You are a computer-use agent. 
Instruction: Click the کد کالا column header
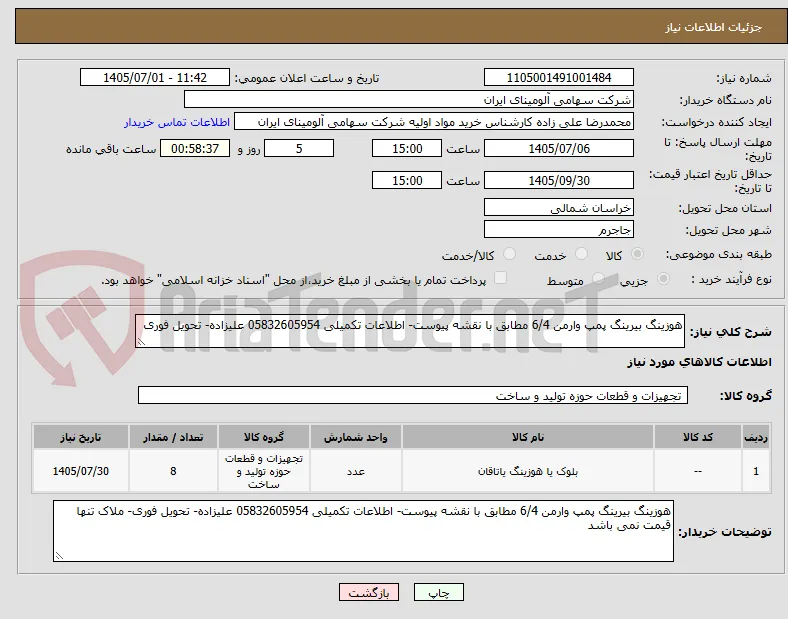click(x=698, y=437)
